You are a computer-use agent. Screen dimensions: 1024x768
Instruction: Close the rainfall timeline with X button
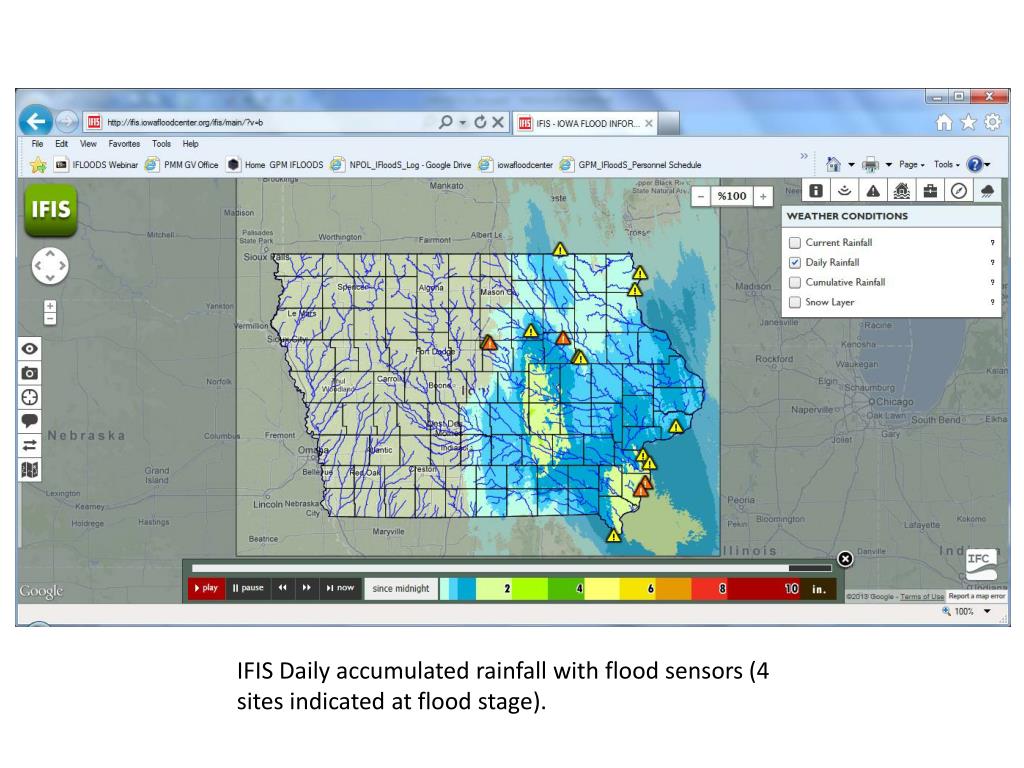coord(845,559)
